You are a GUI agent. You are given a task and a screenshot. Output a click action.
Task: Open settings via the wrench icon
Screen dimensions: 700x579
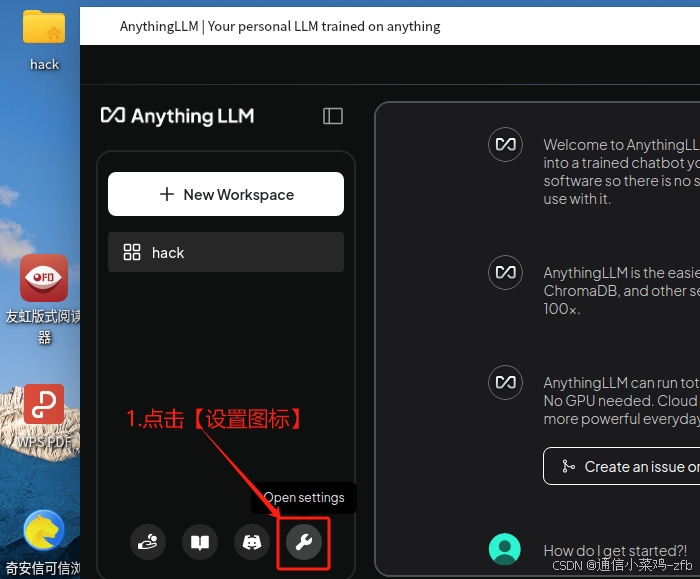pos(304,542)
